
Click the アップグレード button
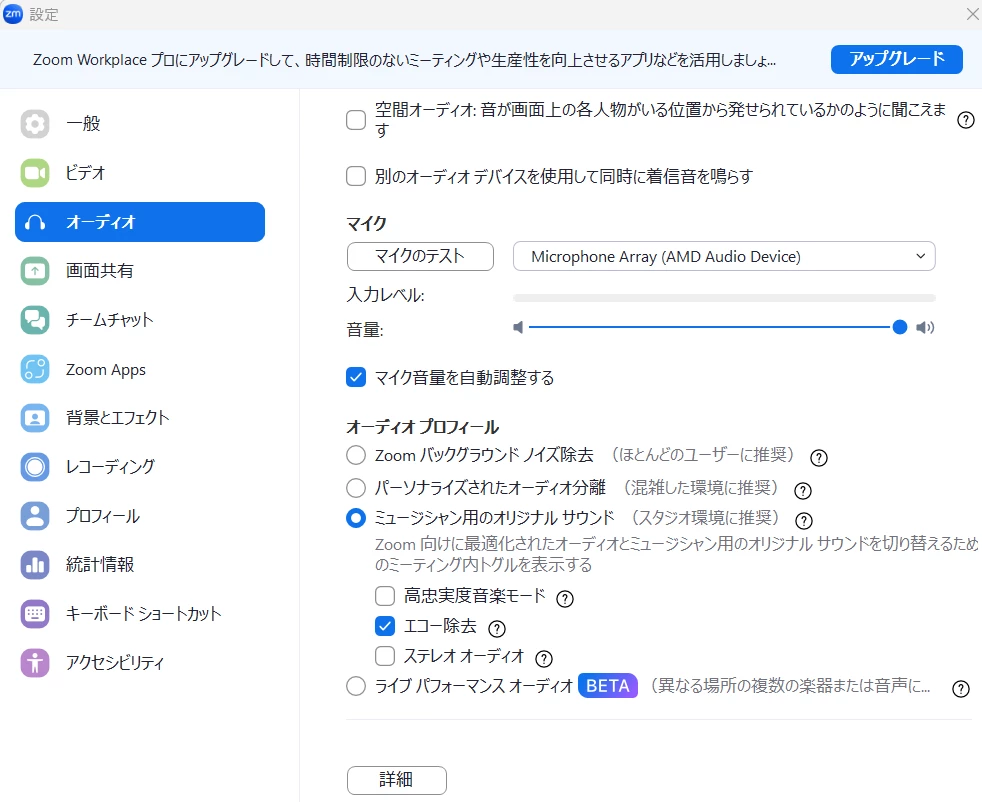click(x=896, y=59)
